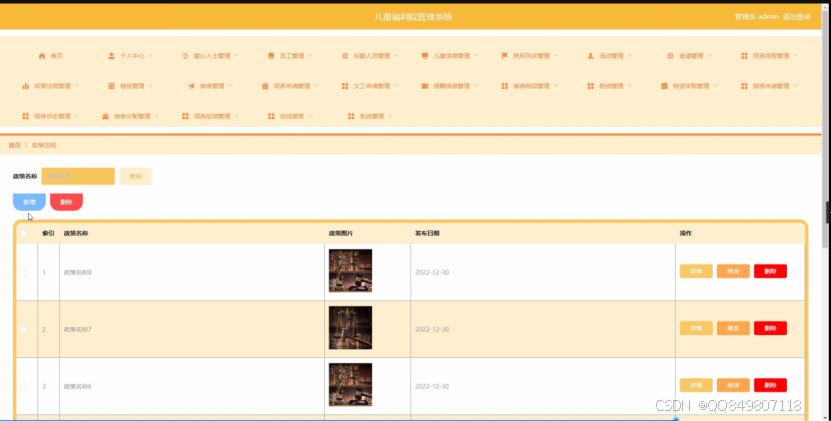Click the 发布日期 column header
The height and width of the screenshot is (421, 831).
coord(427,233)
